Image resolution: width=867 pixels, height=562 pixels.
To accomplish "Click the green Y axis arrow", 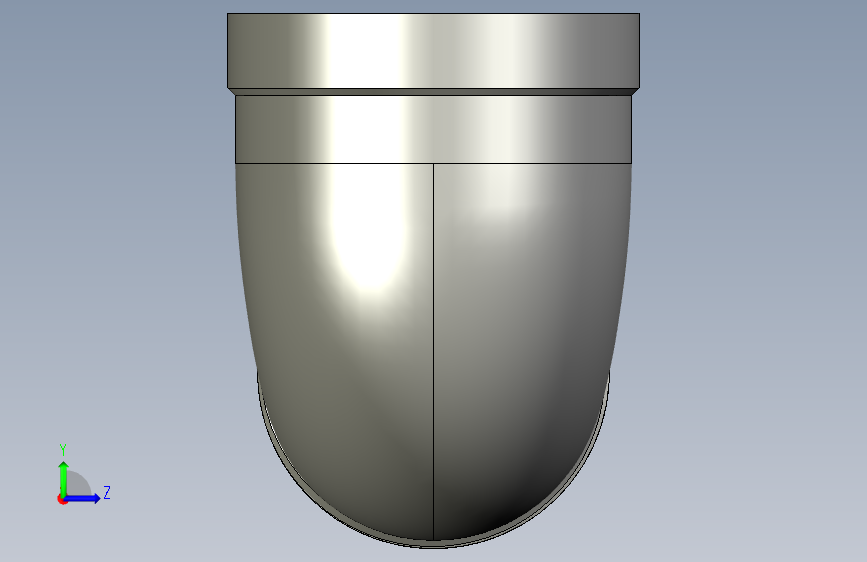I will [x=64, y=478].
